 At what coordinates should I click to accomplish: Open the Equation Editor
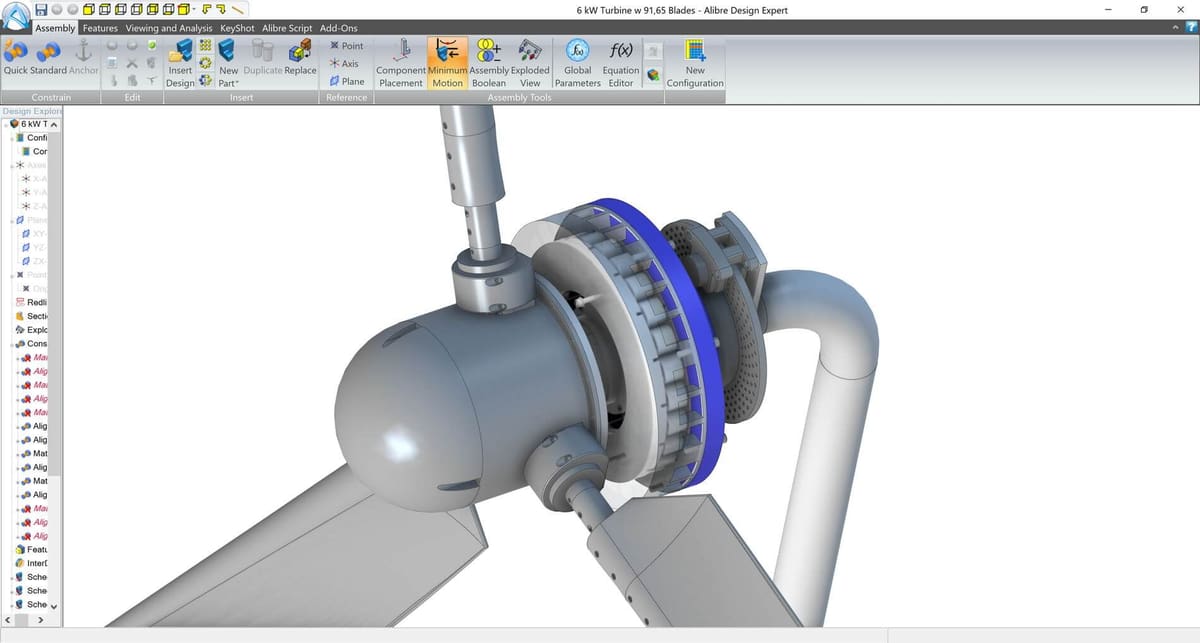(x=620, y=62)
